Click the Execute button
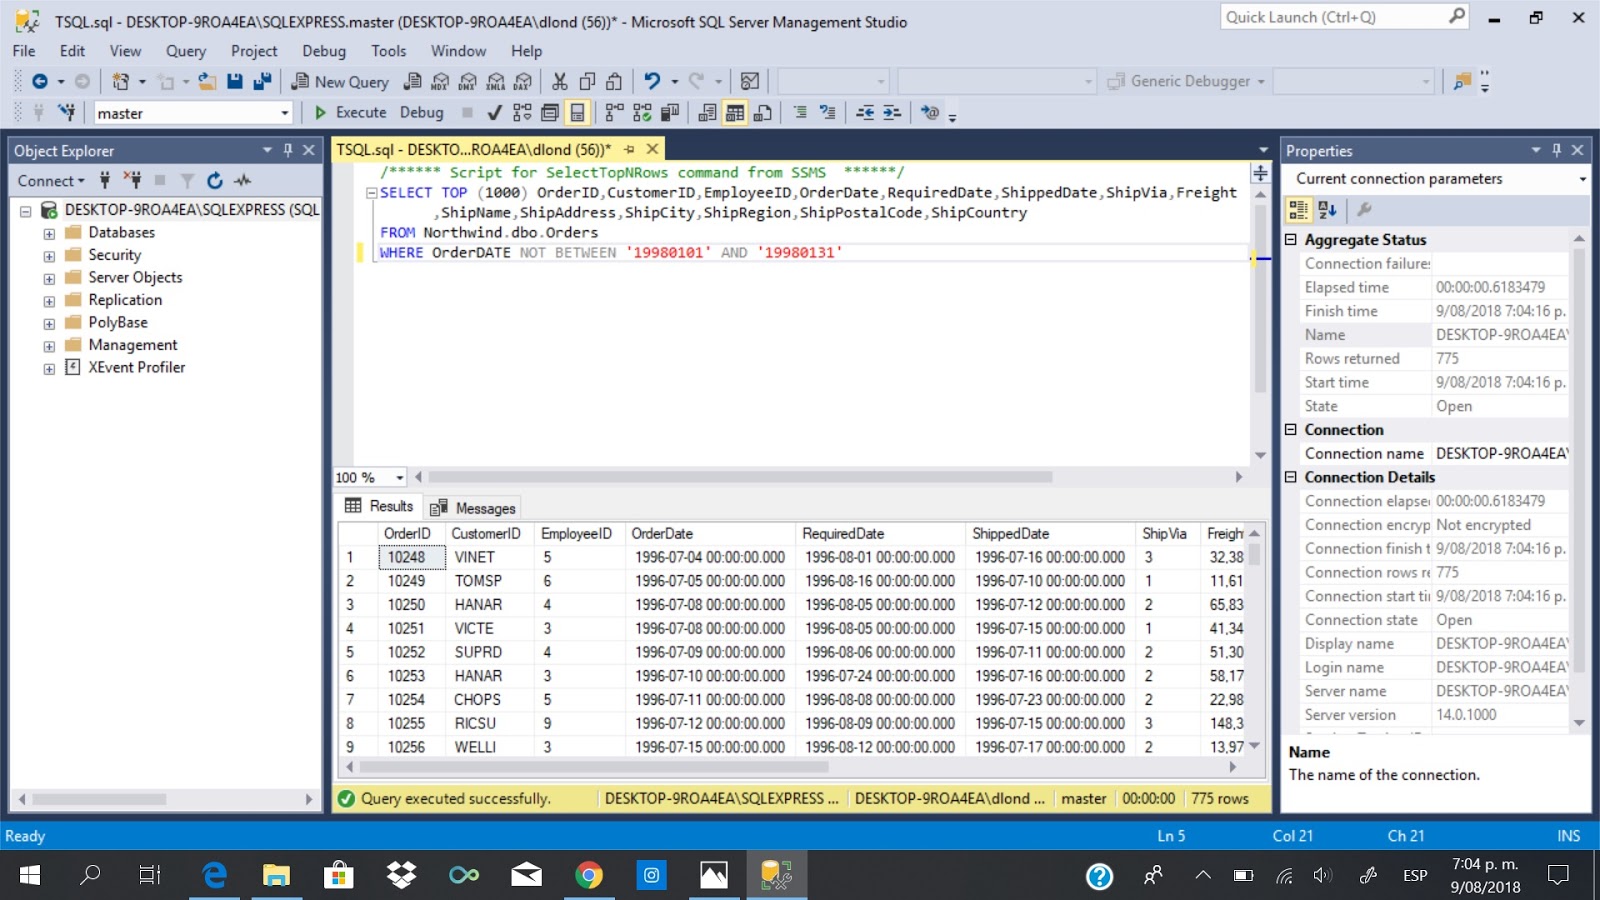This screenshot has height=900, width=1600. [350, 113]
